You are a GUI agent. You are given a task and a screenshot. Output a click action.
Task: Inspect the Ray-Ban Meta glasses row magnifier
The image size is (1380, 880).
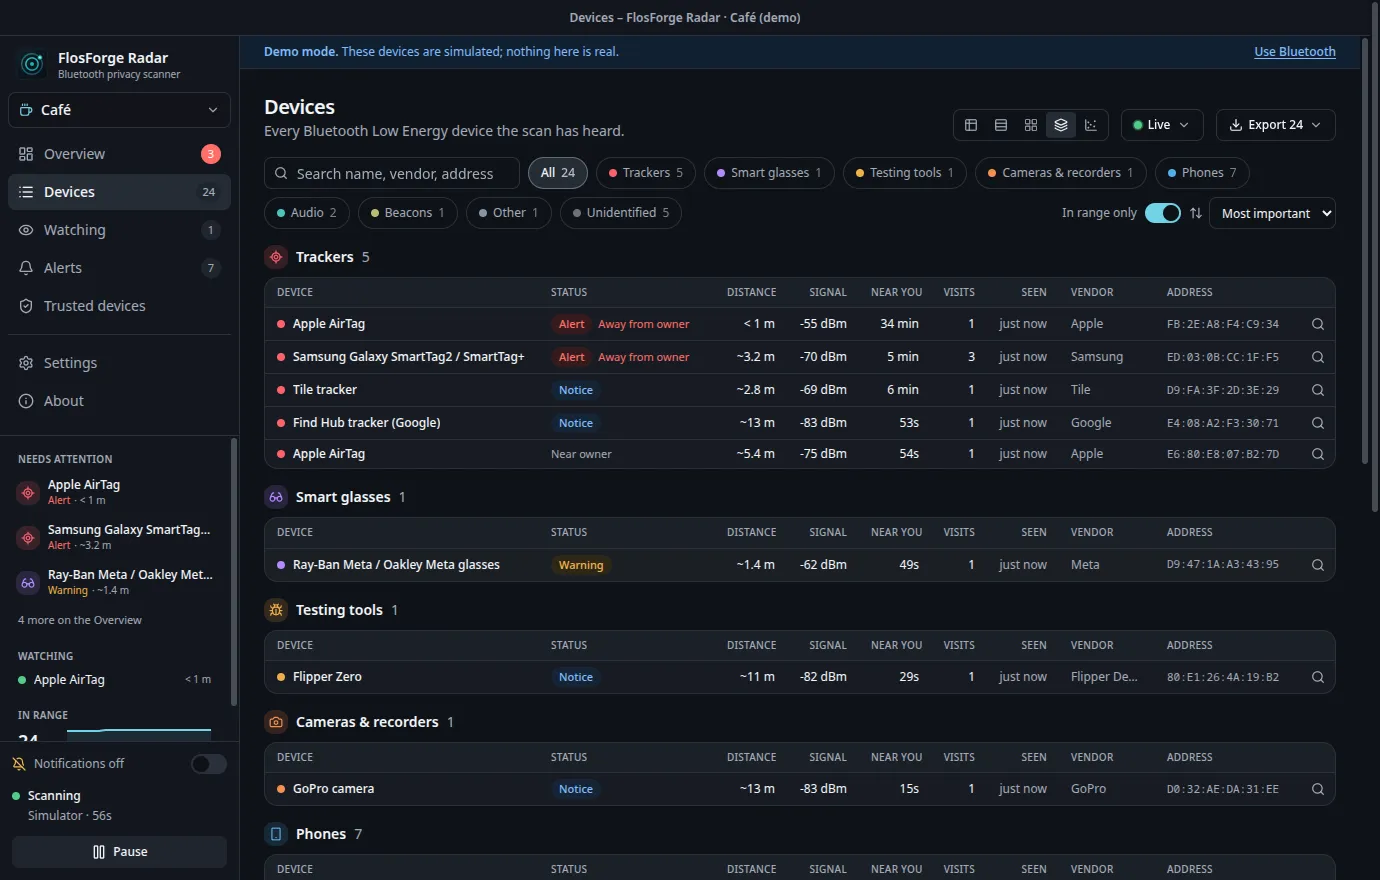(1317, 565)
